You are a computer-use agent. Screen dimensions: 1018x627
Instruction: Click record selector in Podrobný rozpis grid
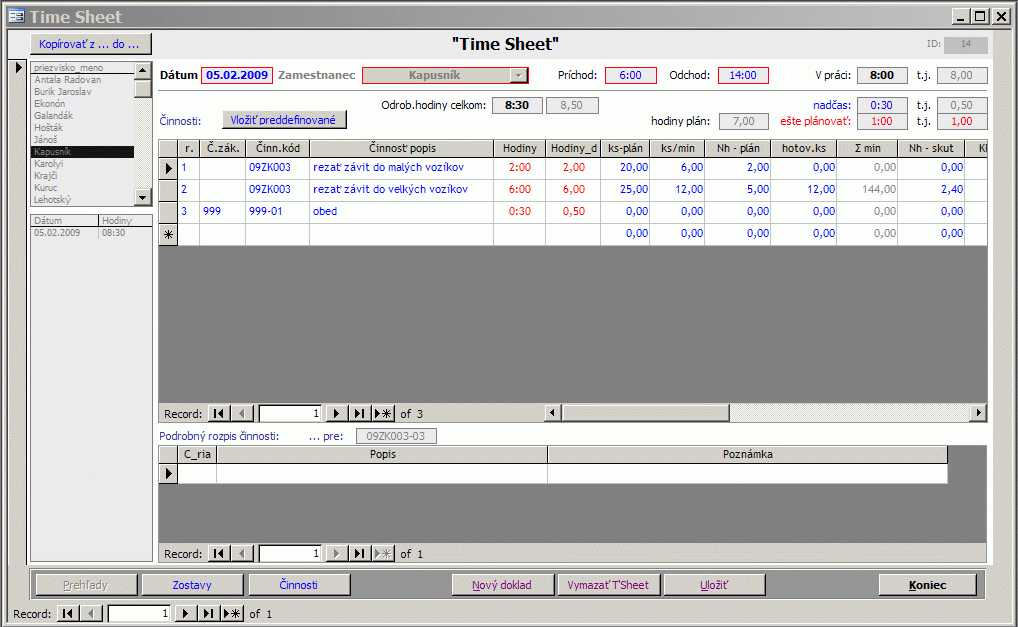pos(168,473)
